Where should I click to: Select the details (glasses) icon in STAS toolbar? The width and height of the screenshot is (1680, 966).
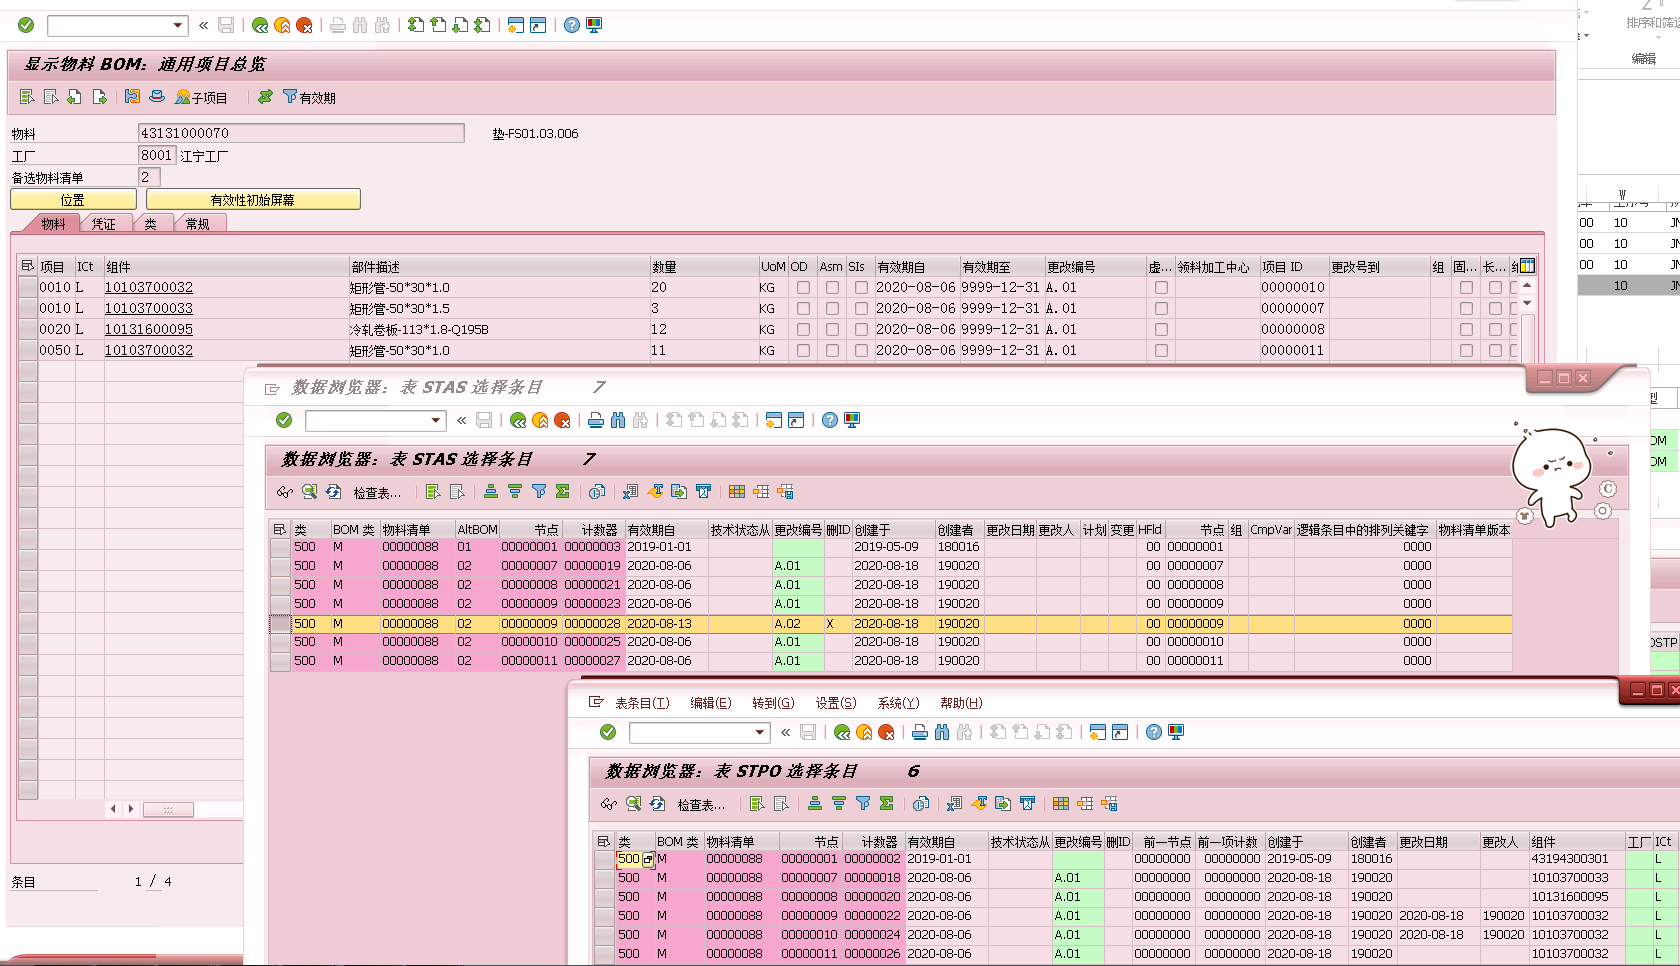pyautogui.click(x=285, y=492)
